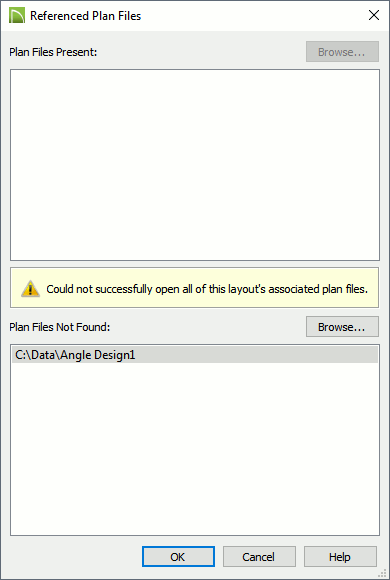Click the blank area of the Not Found list

(195, 449)
